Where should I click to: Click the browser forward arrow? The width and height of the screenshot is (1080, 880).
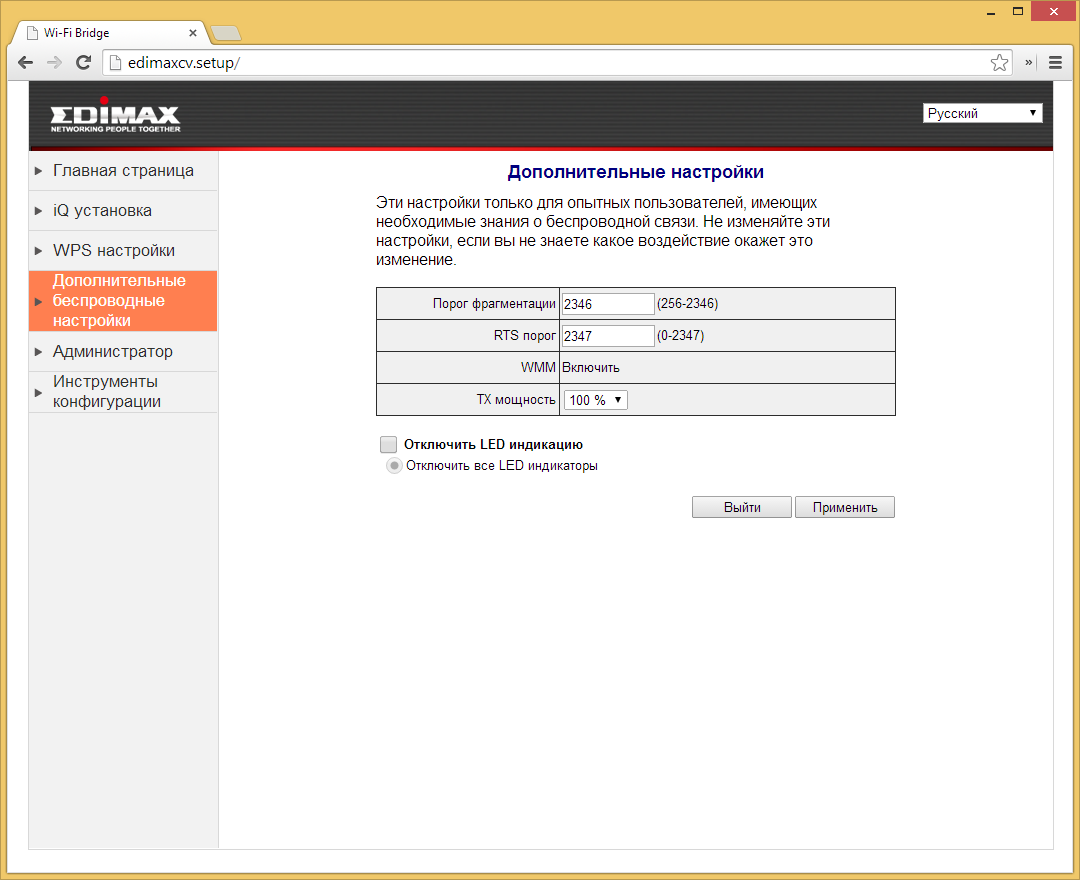click(x=54, y=63)
